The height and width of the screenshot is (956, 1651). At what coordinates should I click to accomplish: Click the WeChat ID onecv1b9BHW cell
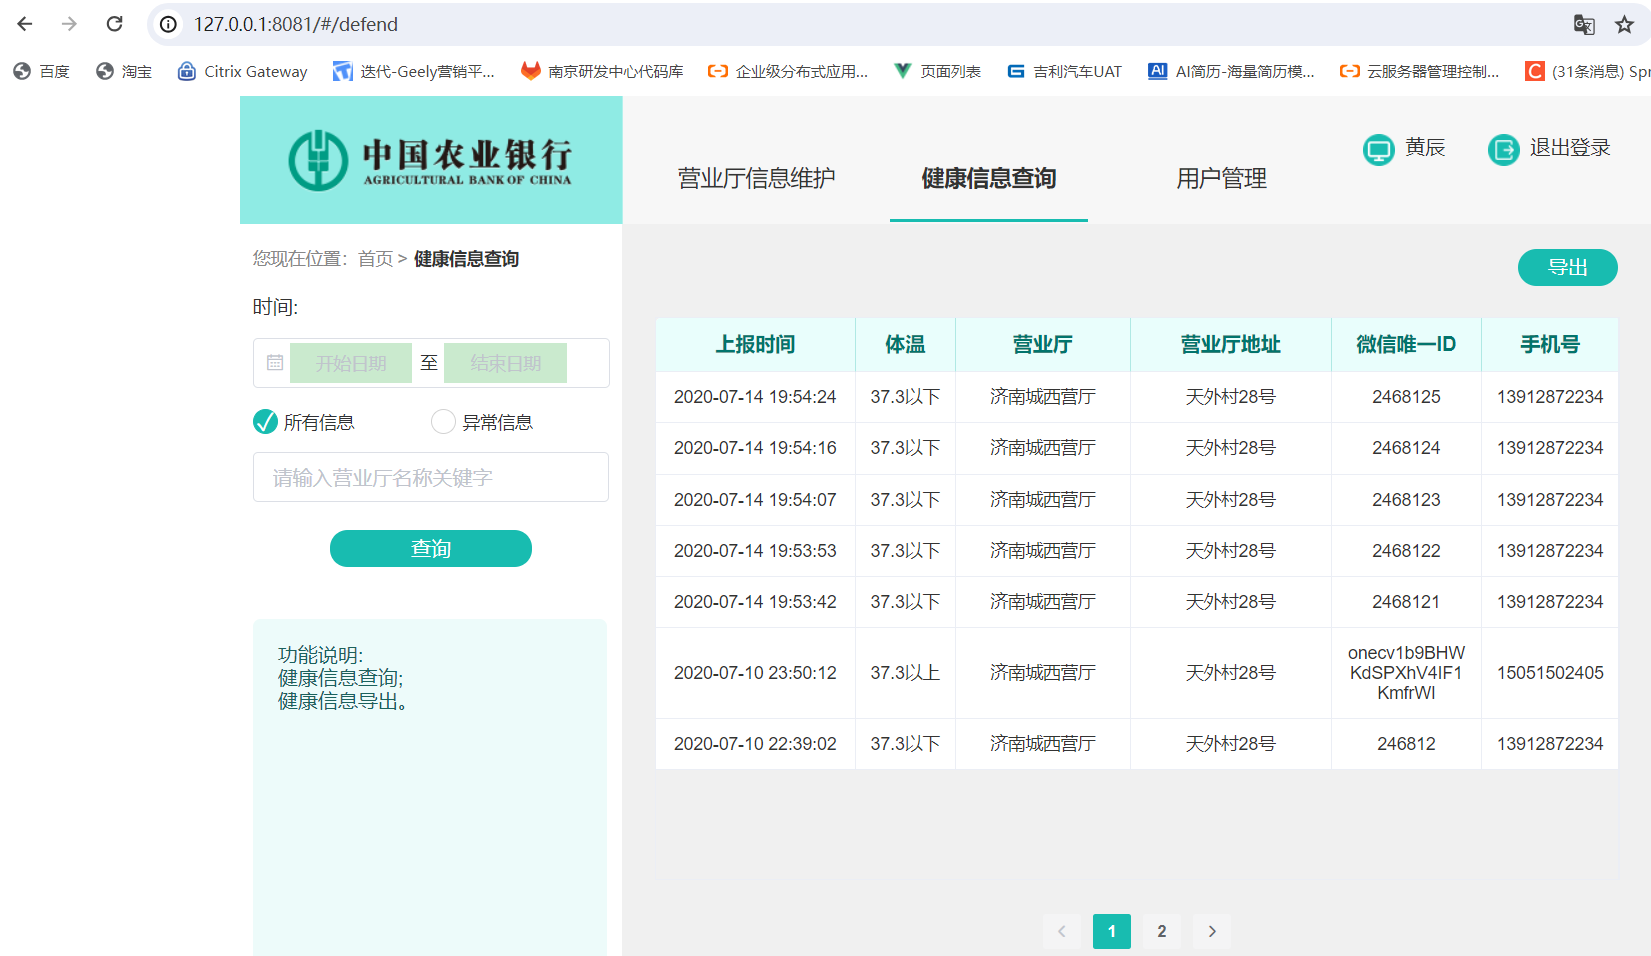click(1406, 673)
